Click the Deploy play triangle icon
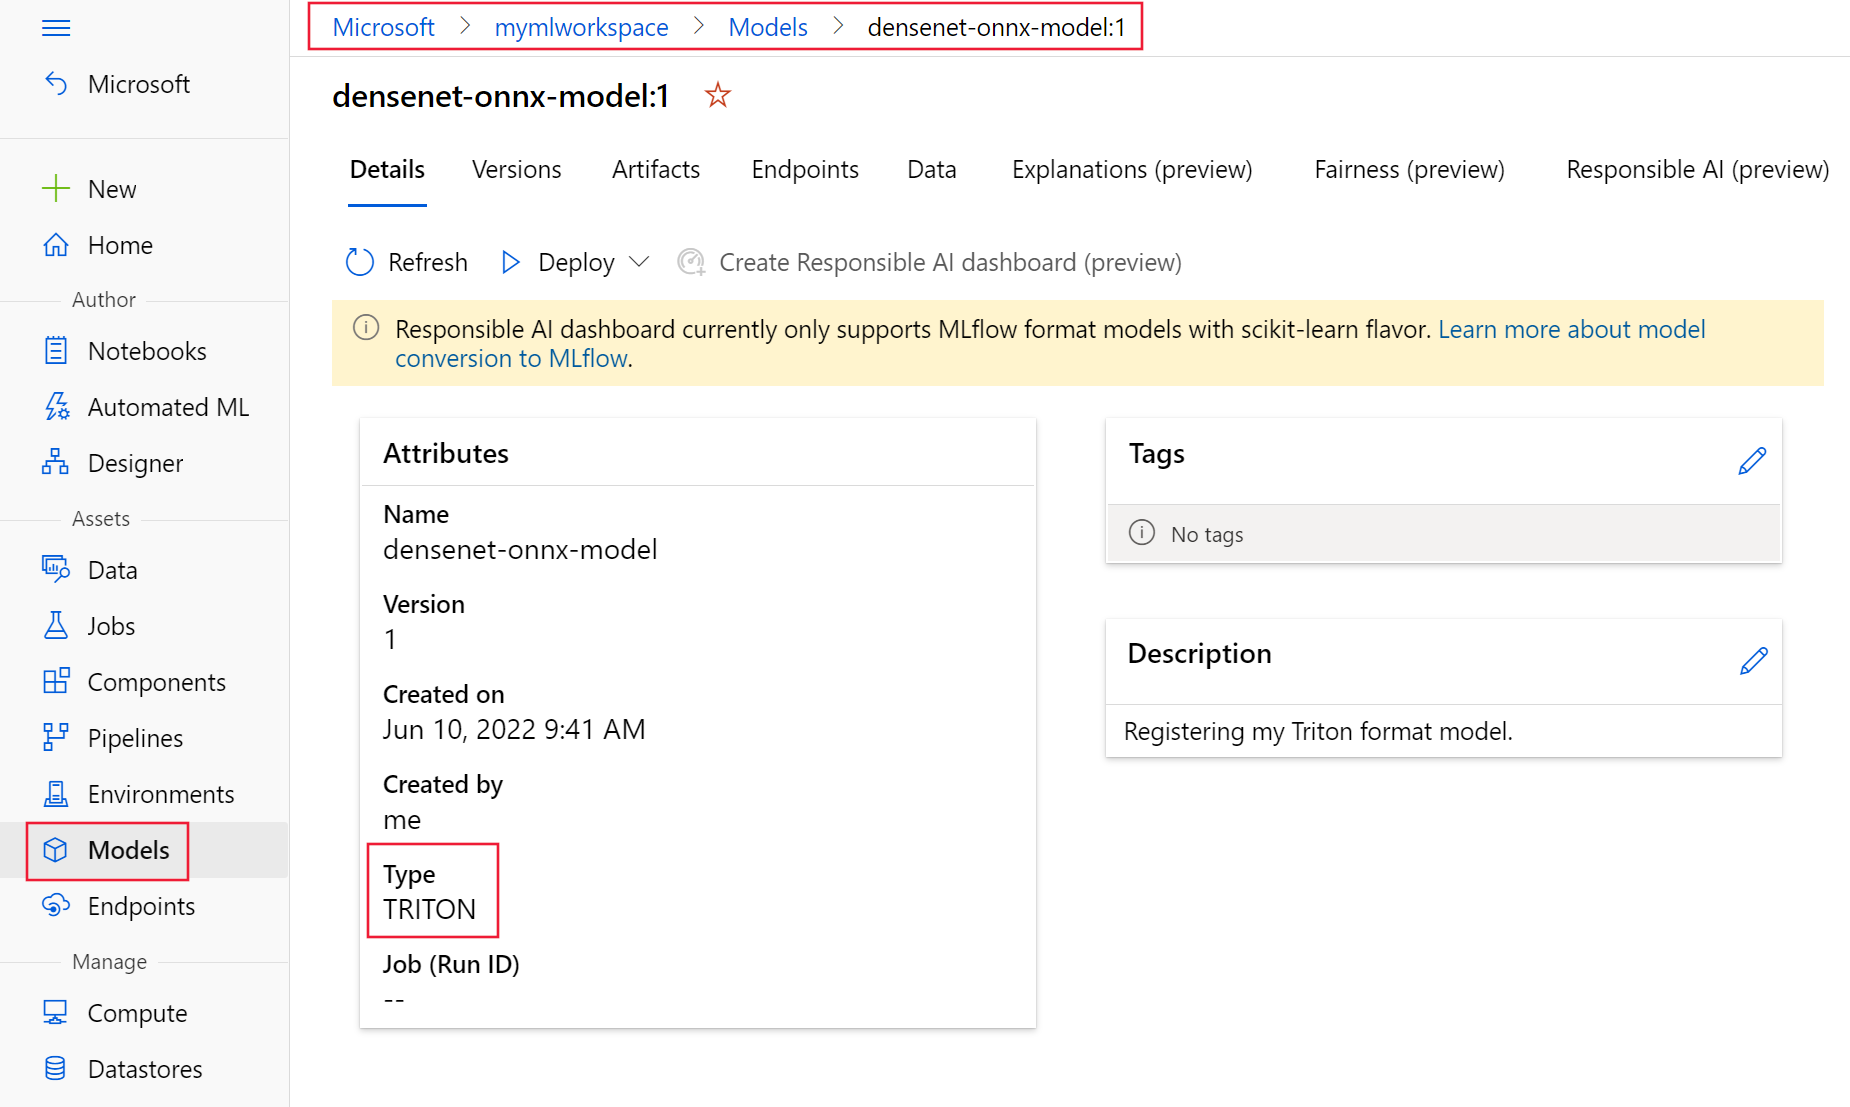Screen dimensions: 1850x1107 tap(511, 262)
